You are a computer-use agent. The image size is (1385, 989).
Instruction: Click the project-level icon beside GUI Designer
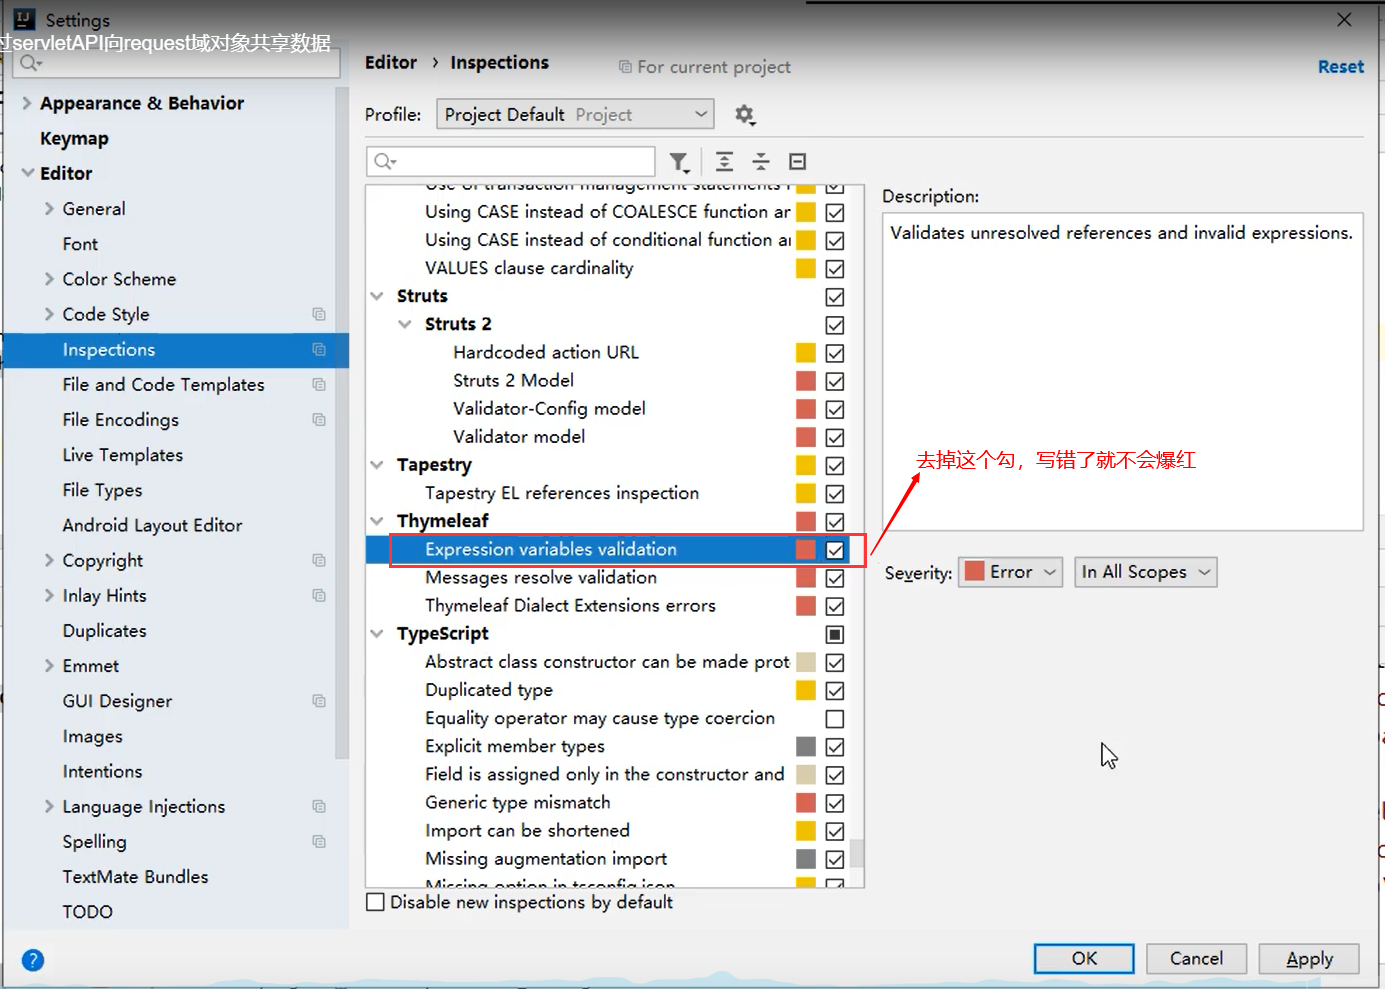coord(319,701)
